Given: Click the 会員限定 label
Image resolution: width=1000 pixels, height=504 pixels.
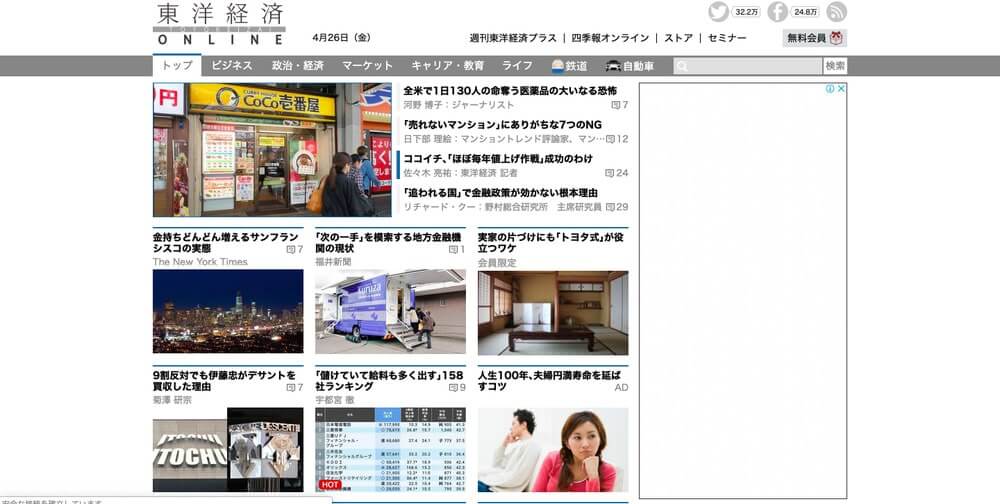Looking at the screenshot, I should [x=497, y=263].
